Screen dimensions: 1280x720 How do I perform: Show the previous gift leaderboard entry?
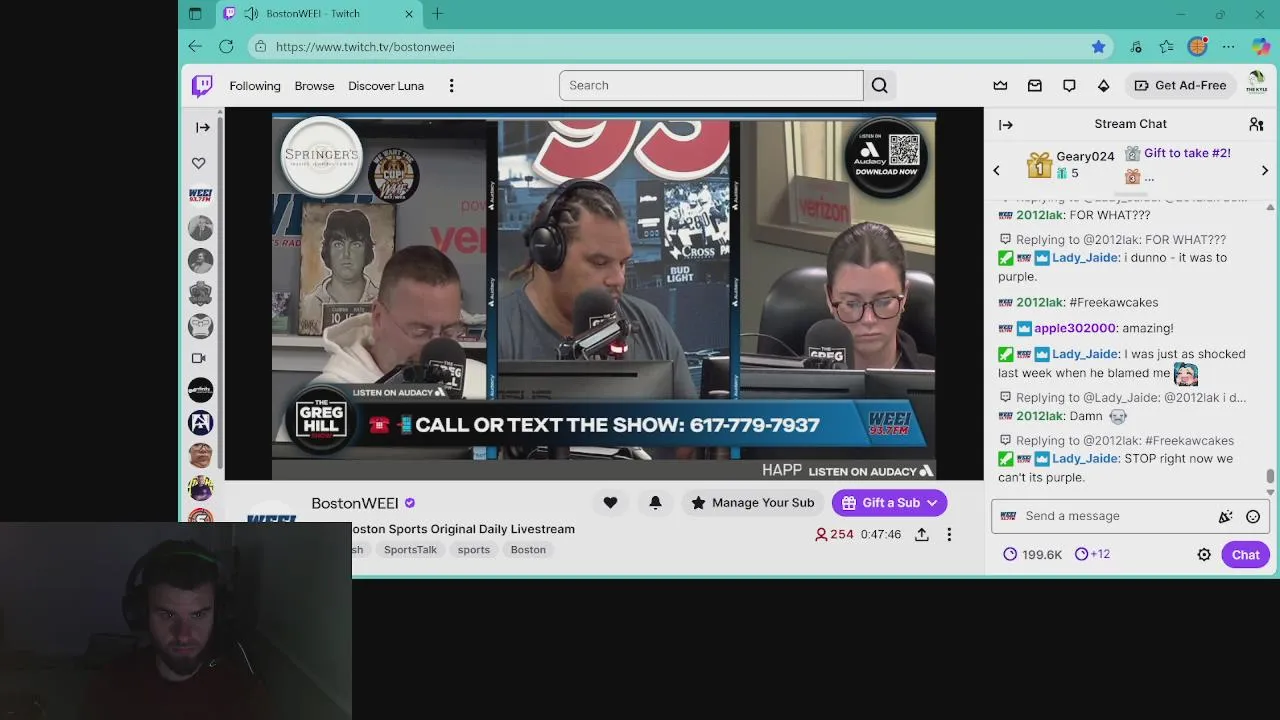point(996,171)
